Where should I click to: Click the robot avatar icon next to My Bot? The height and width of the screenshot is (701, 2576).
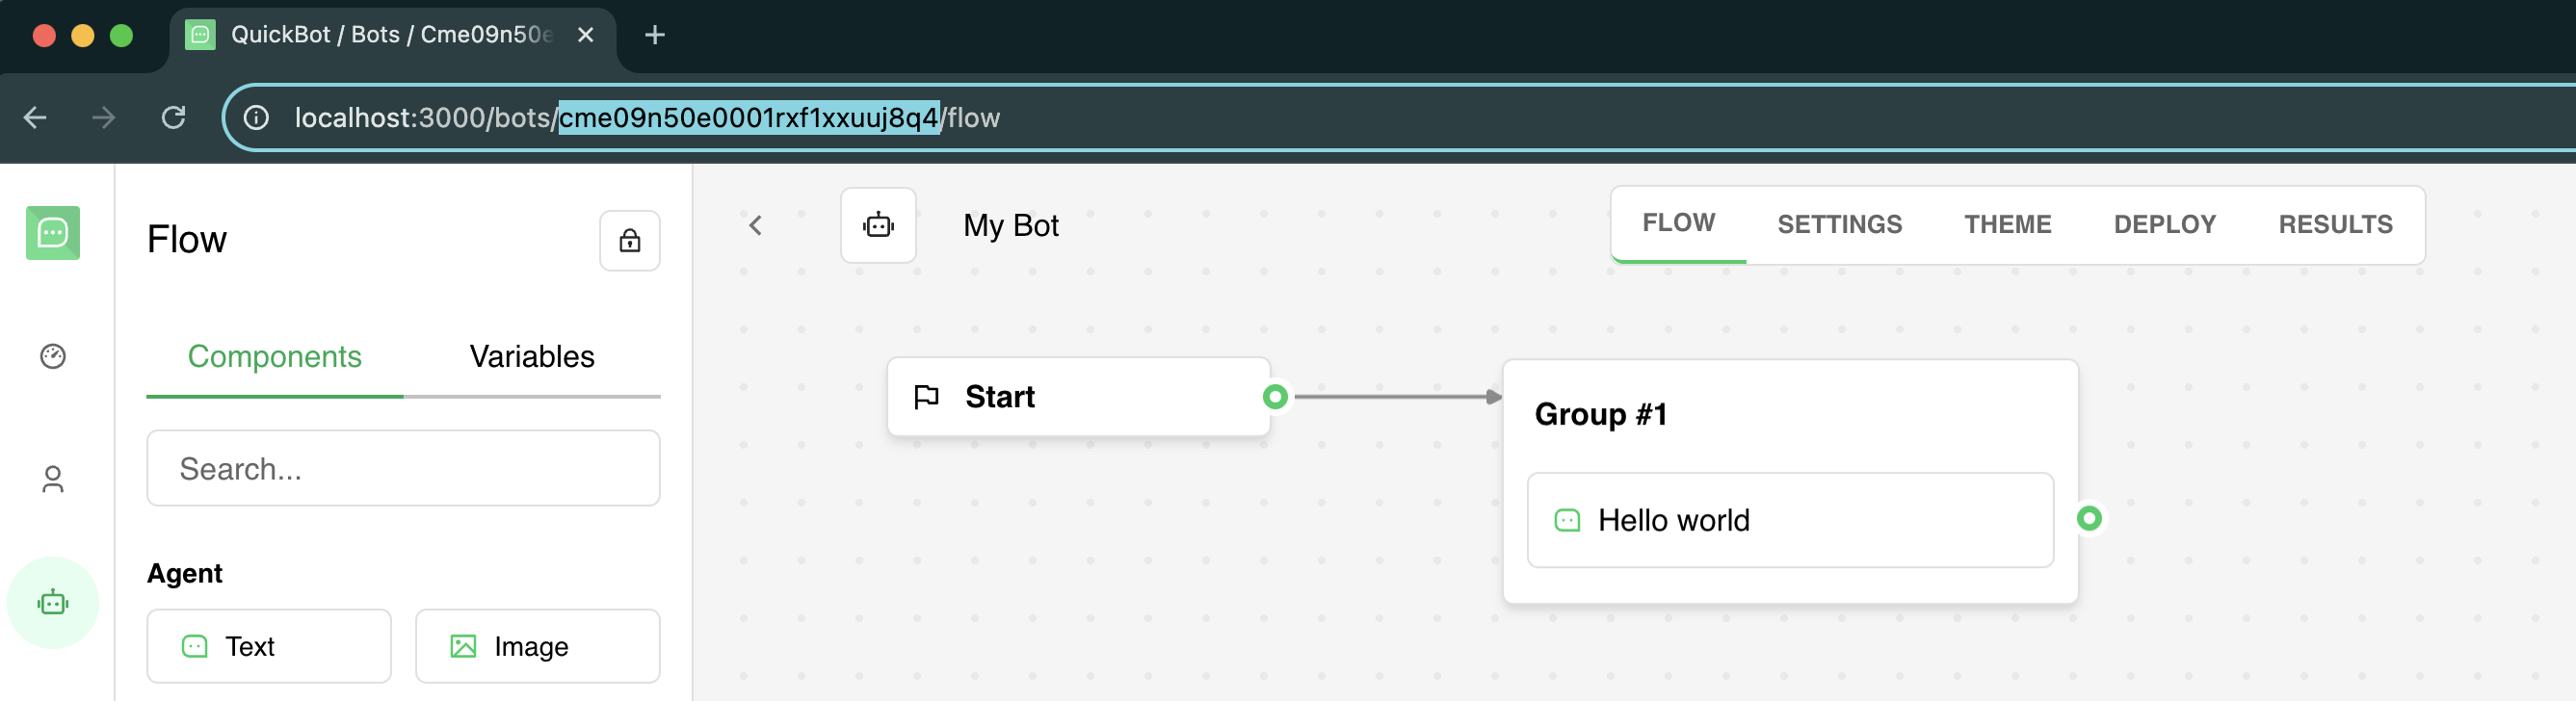877,226
